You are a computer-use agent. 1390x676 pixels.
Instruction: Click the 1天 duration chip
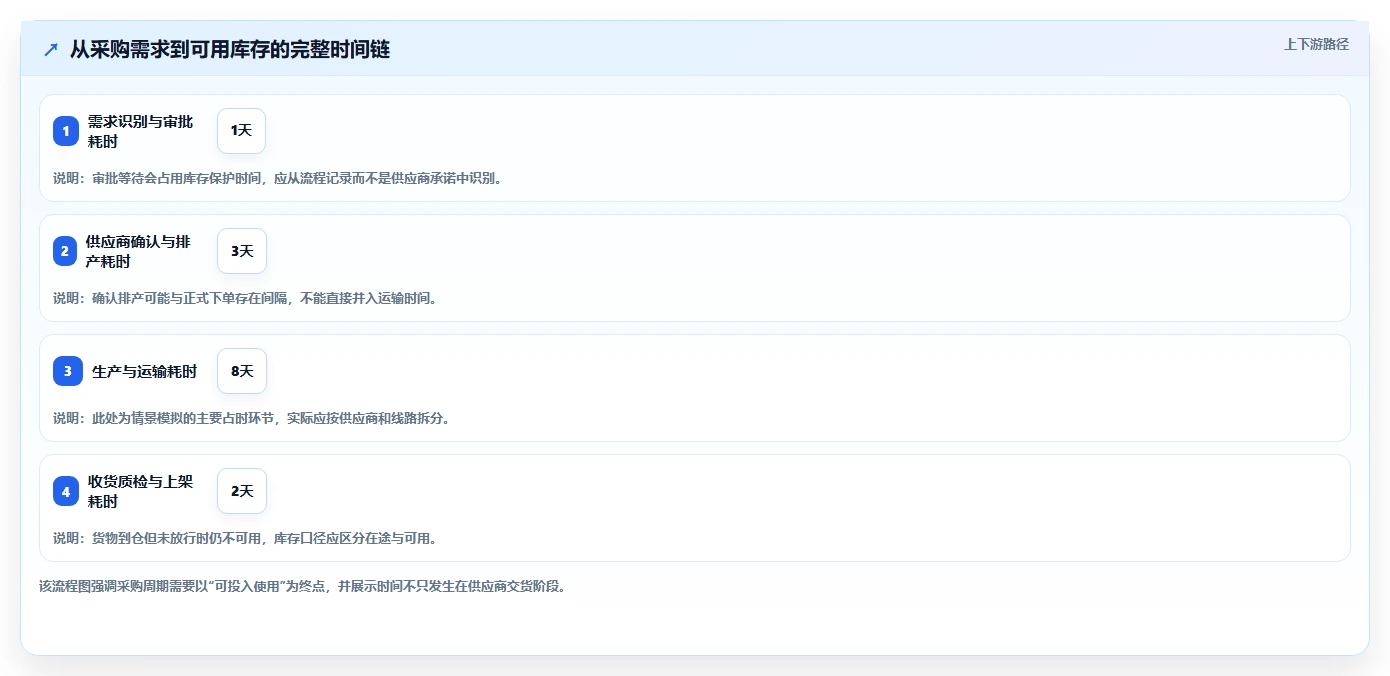click(x=241, y=131)
